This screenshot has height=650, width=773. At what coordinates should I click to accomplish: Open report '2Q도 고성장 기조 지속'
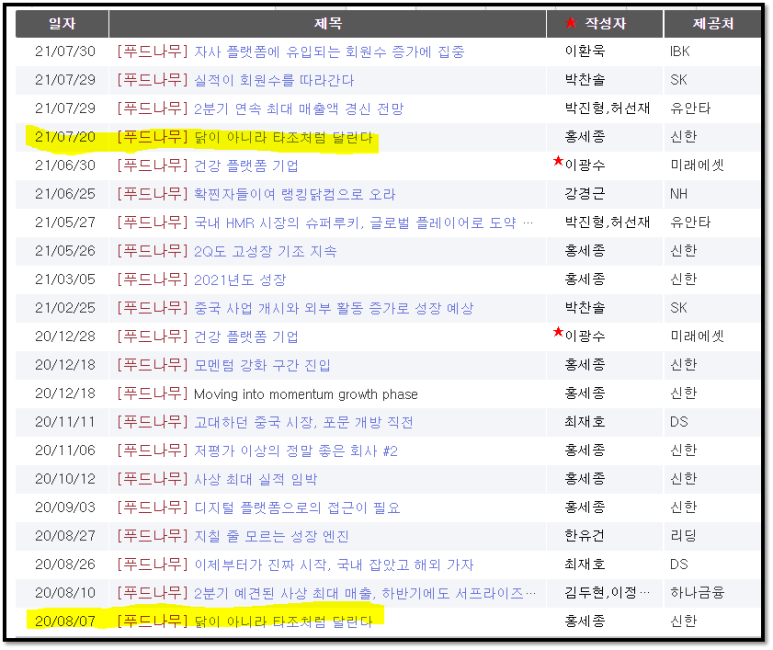point(265,251)
